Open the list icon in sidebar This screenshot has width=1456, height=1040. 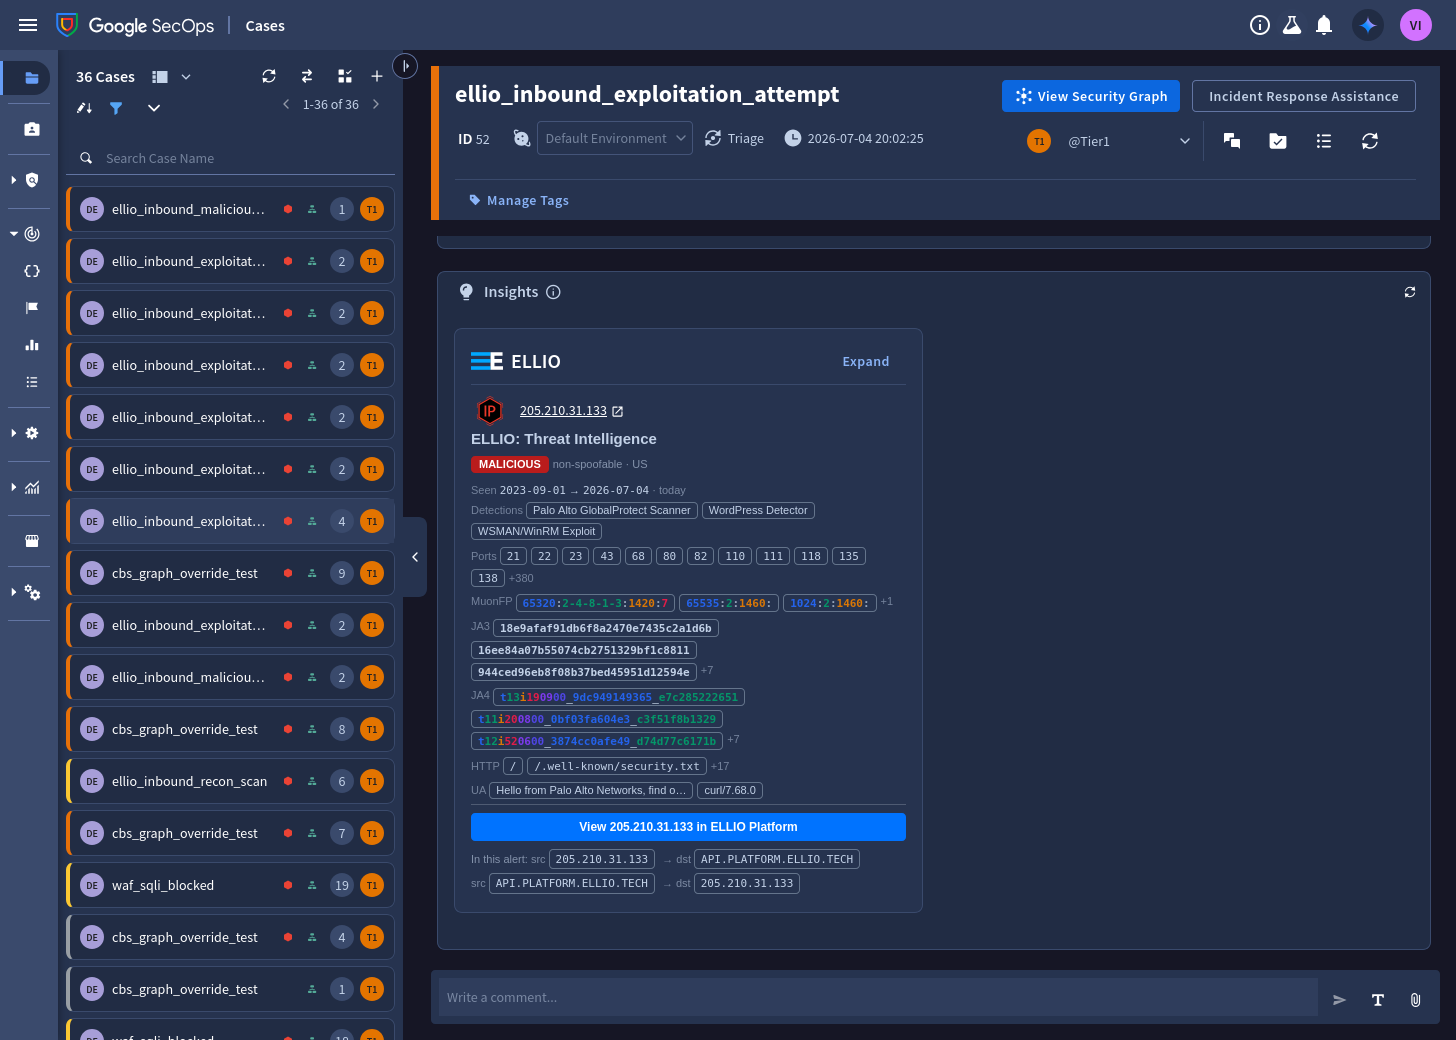click(x=32, y=382)
